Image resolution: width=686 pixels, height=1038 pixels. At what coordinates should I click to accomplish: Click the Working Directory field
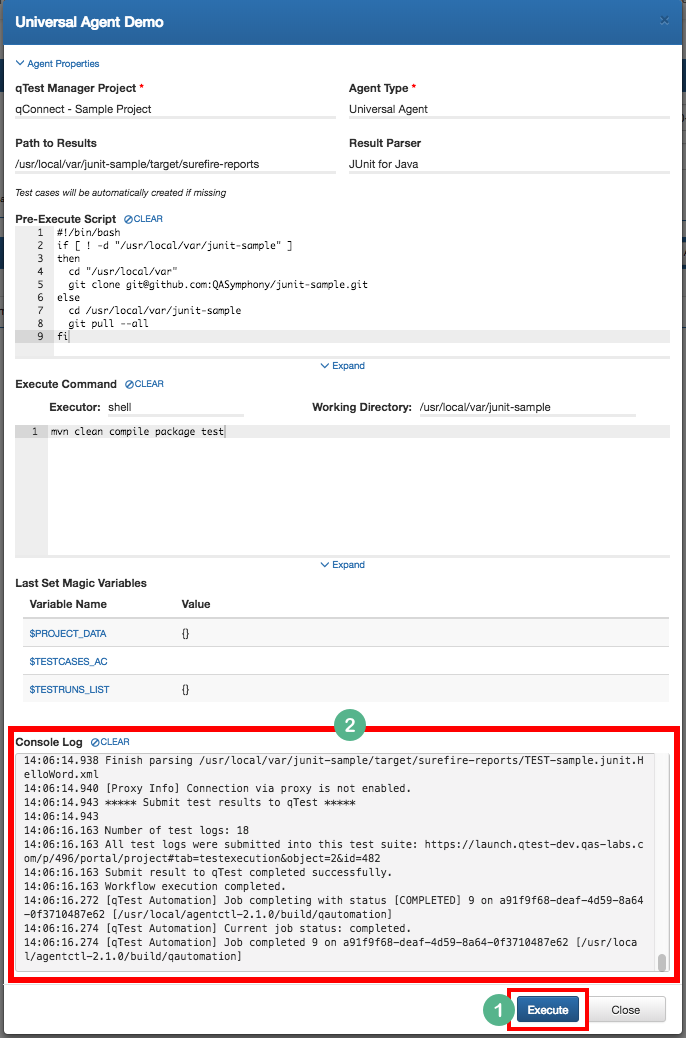click(x=527, y=408)
